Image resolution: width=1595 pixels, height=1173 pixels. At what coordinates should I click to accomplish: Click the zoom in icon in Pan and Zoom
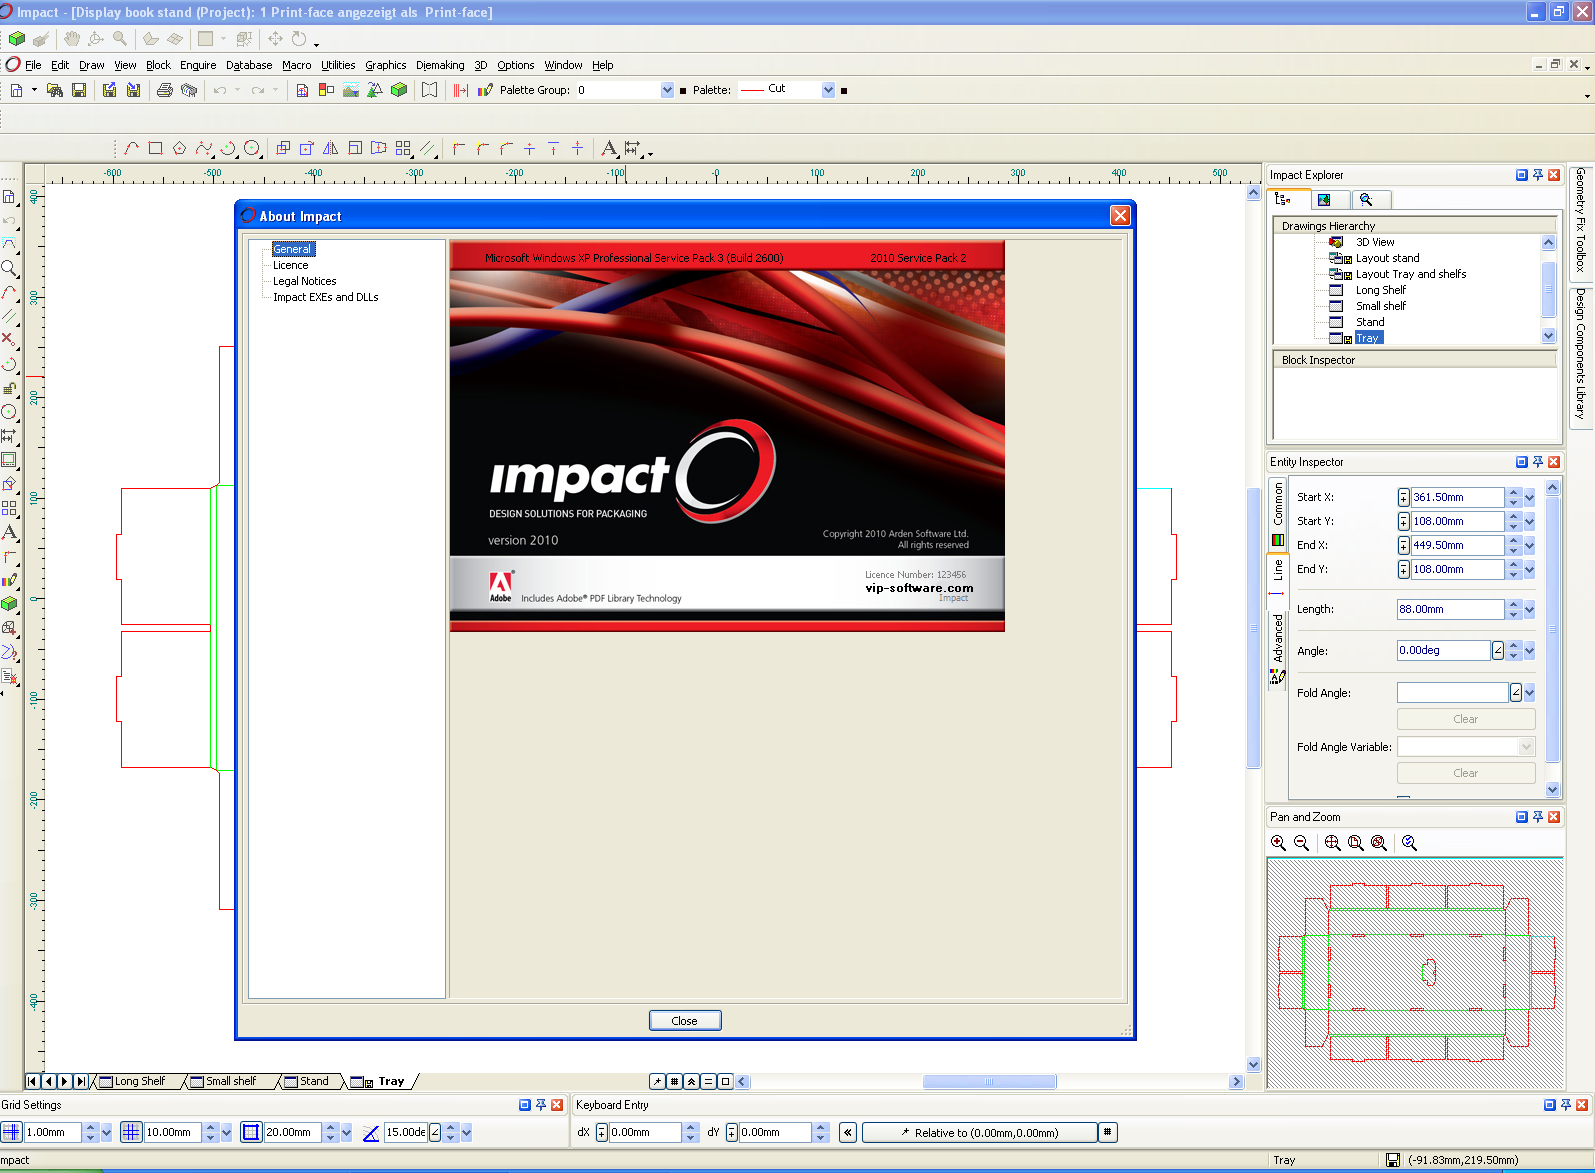(x=1278, y=843)
